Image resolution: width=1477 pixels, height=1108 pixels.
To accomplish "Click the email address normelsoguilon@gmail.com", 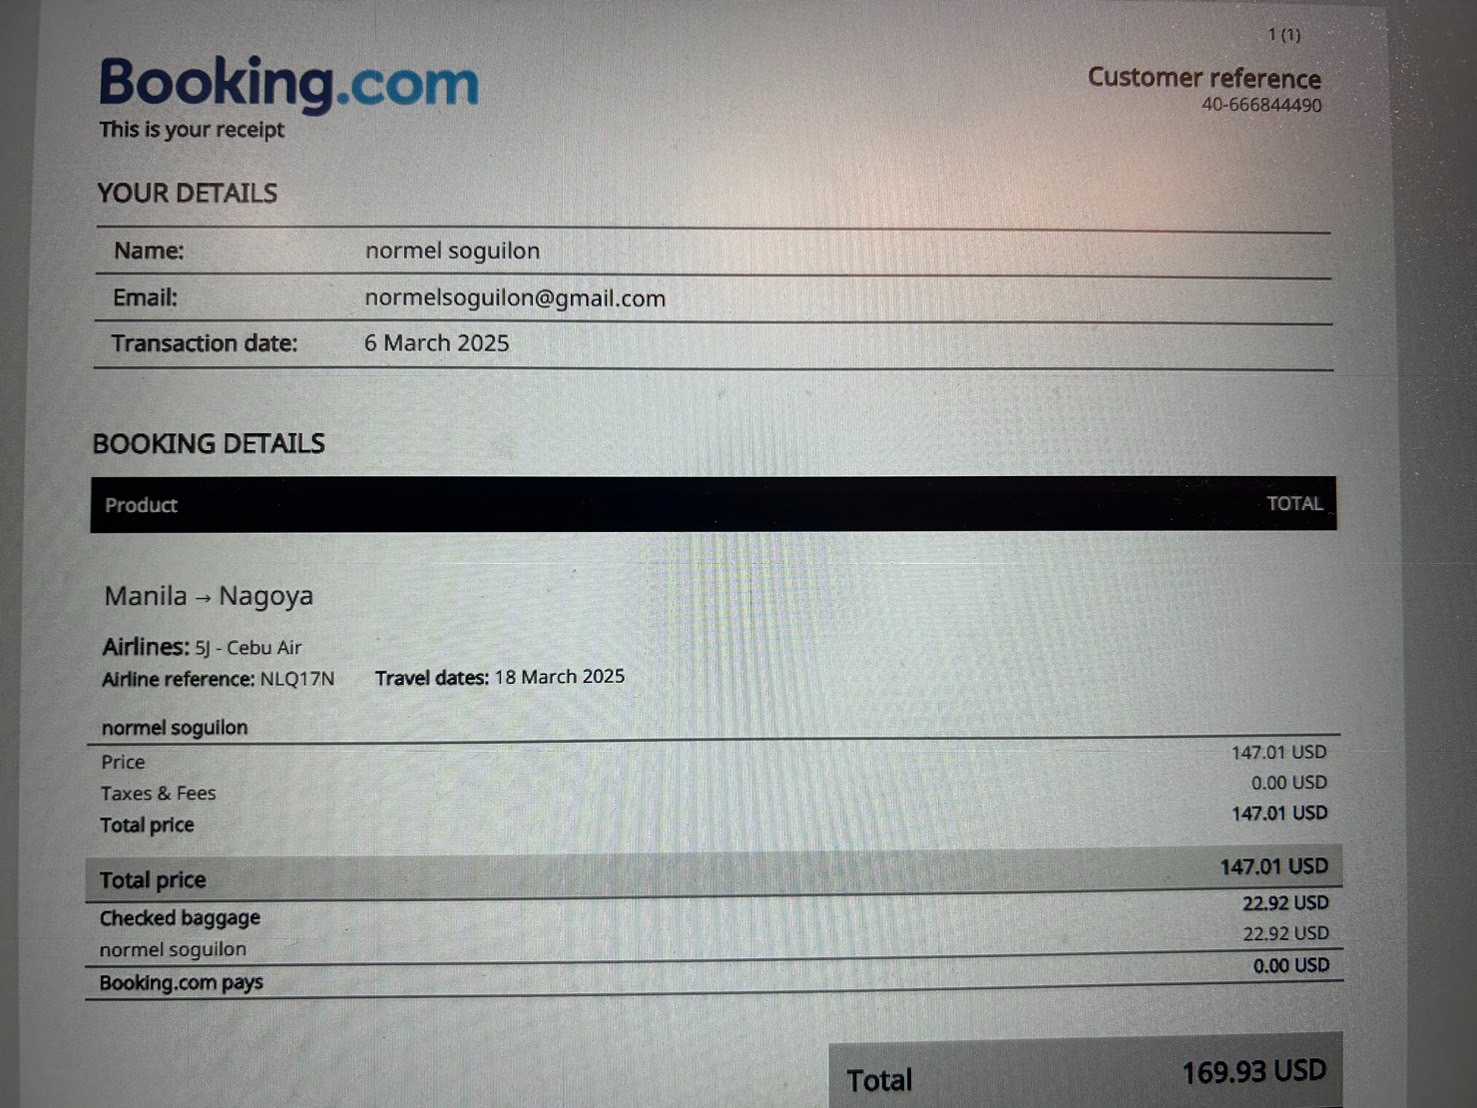I will [x=514, y=298].
